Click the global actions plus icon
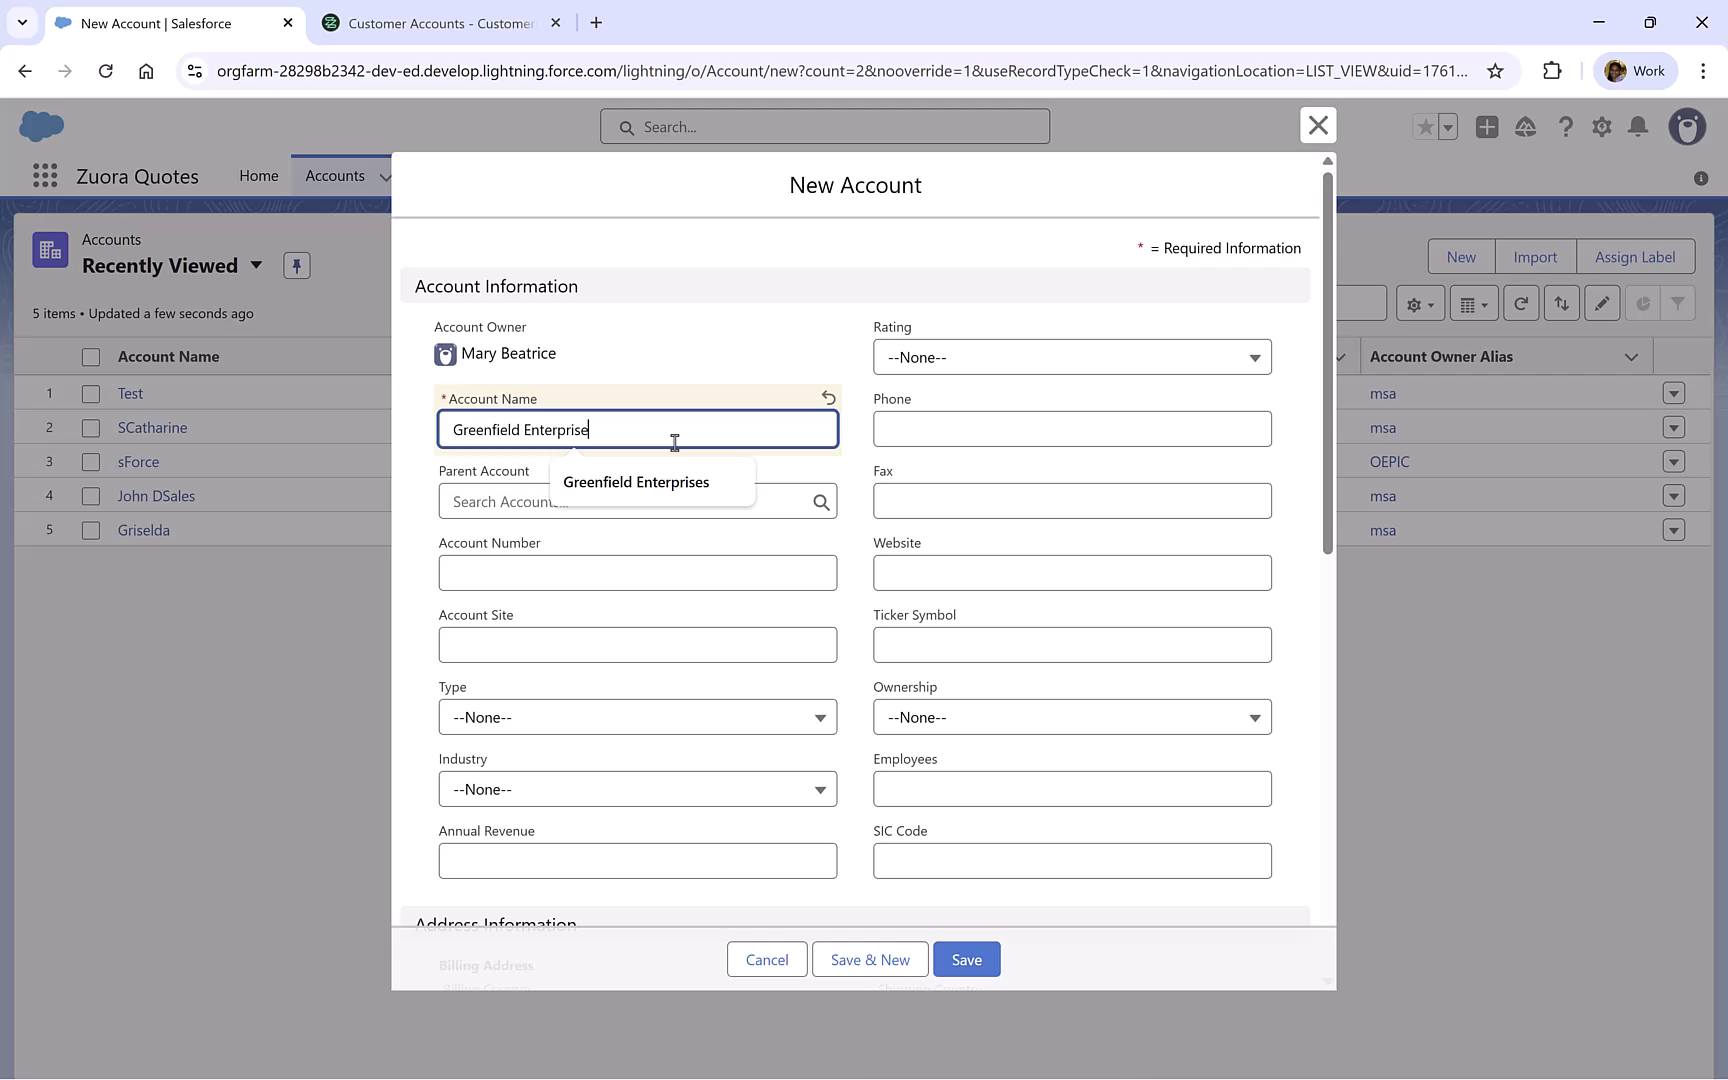The image size is (1728, 1080). click(x=1486, y=127)
